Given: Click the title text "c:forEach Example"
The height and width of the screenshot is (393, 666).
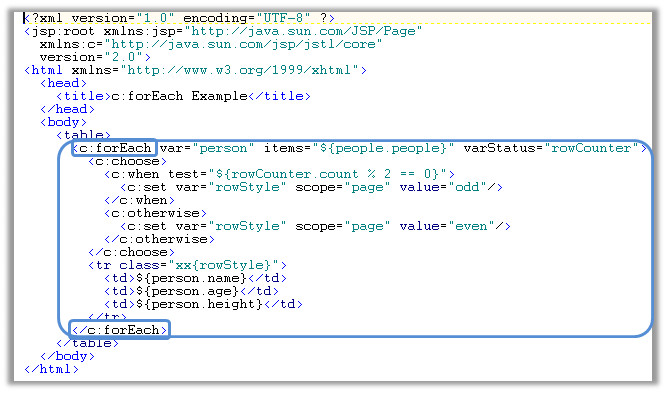Looking at the screenshot, I should (179, 96).
